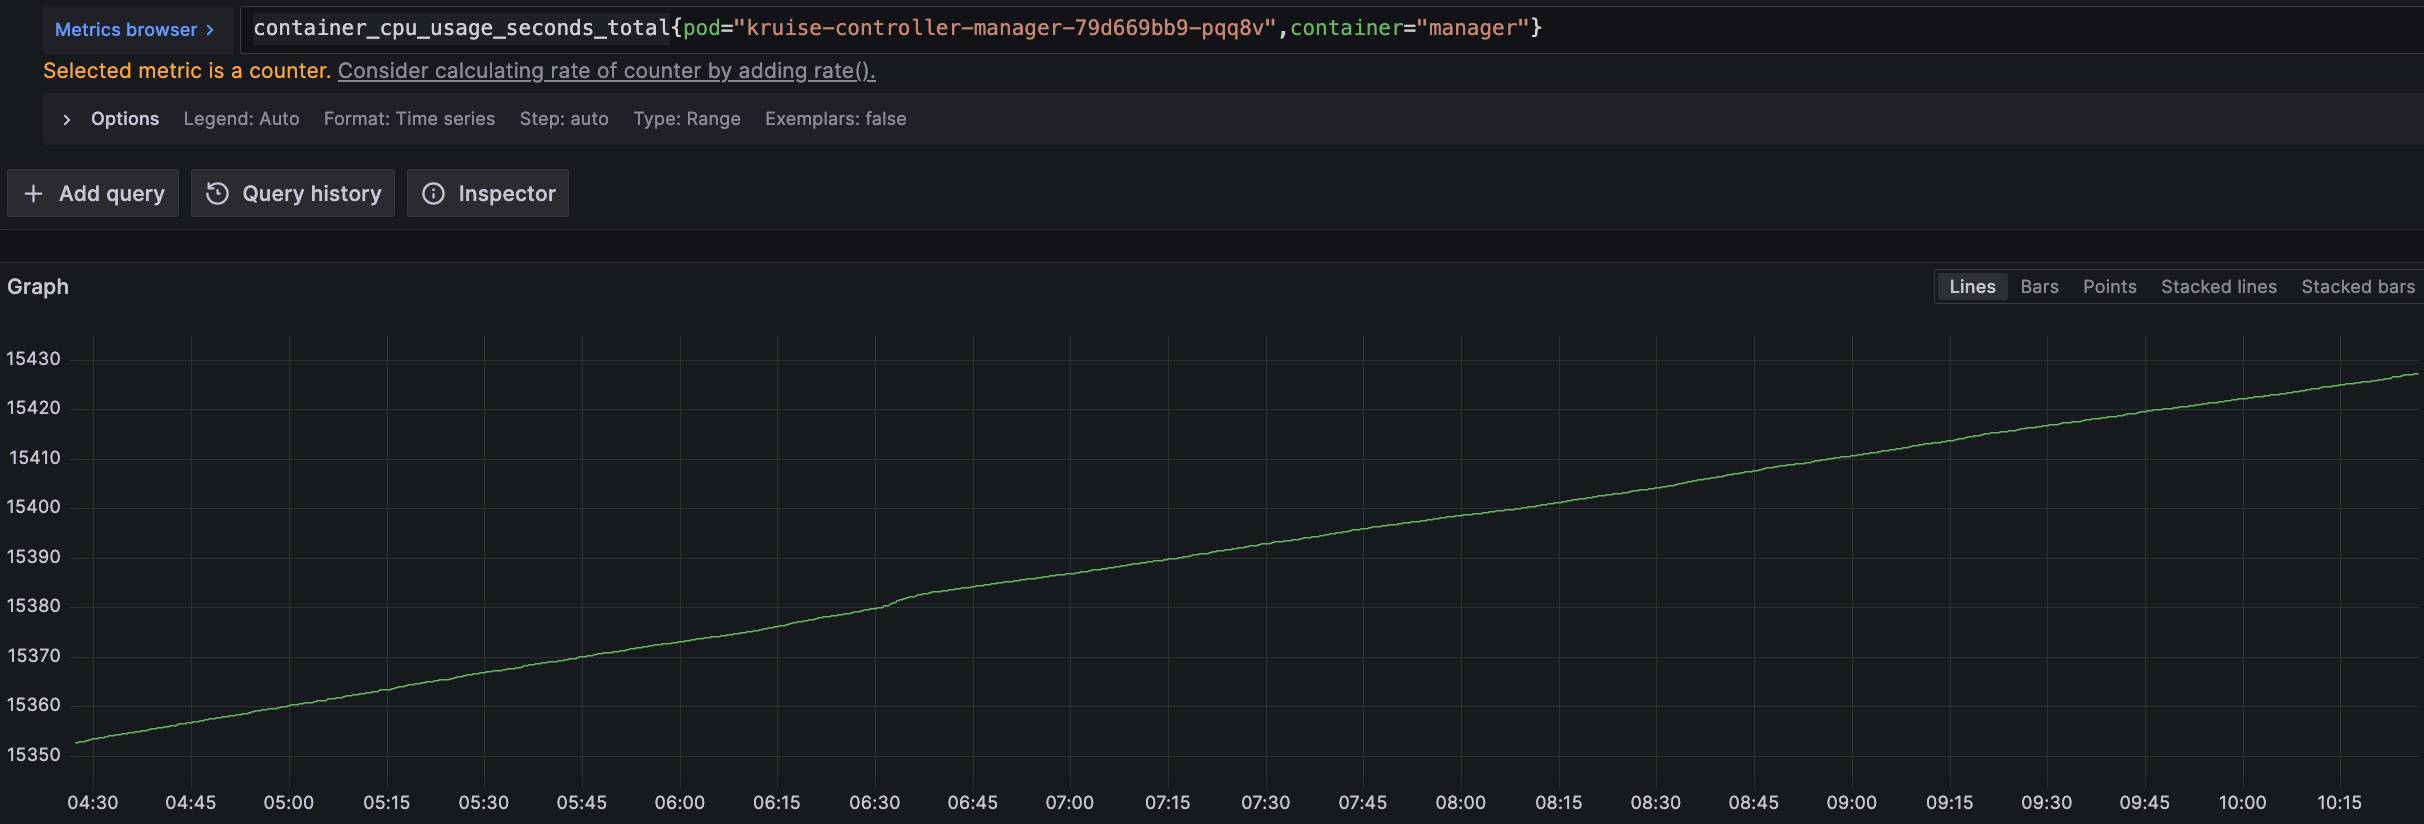This screenshot has height=824, width=2424.
Task: Click the 15350 y-axis label
Action: (x=34, y=755)
